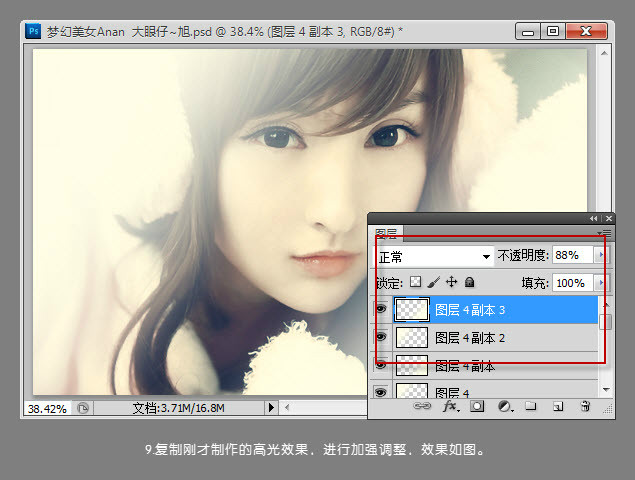Switch to the 图层 layers tab

(387, 234)
